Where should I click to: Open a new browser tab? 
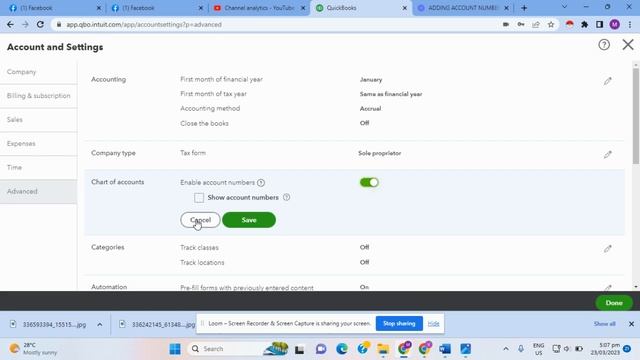pos(524,8)
